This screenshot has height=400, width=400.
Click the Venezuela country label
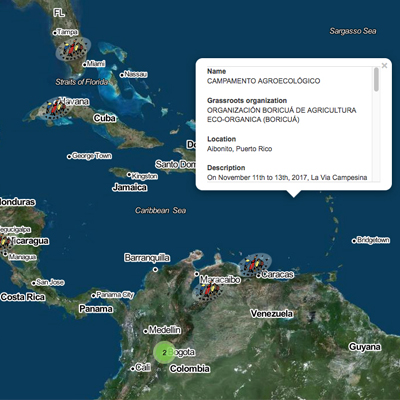pos(272,314)
